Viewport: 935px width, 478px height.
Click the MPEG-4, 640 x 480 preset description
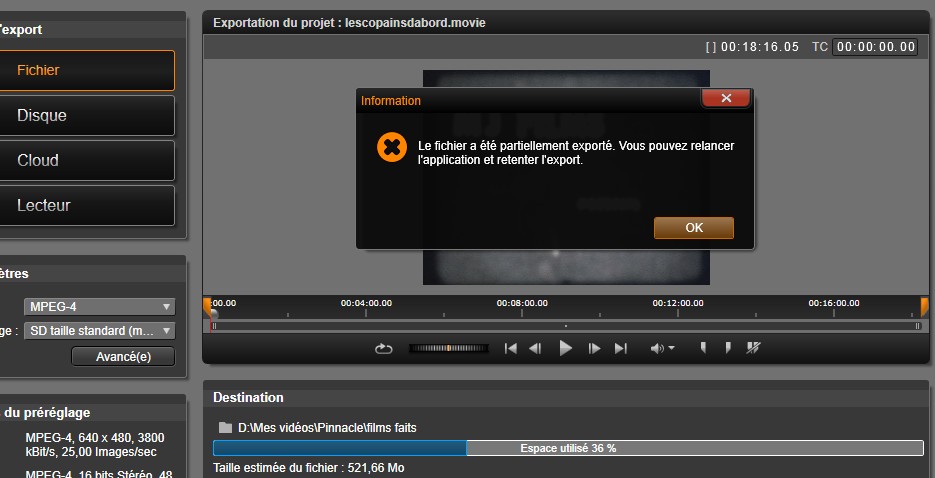(95, 445)
